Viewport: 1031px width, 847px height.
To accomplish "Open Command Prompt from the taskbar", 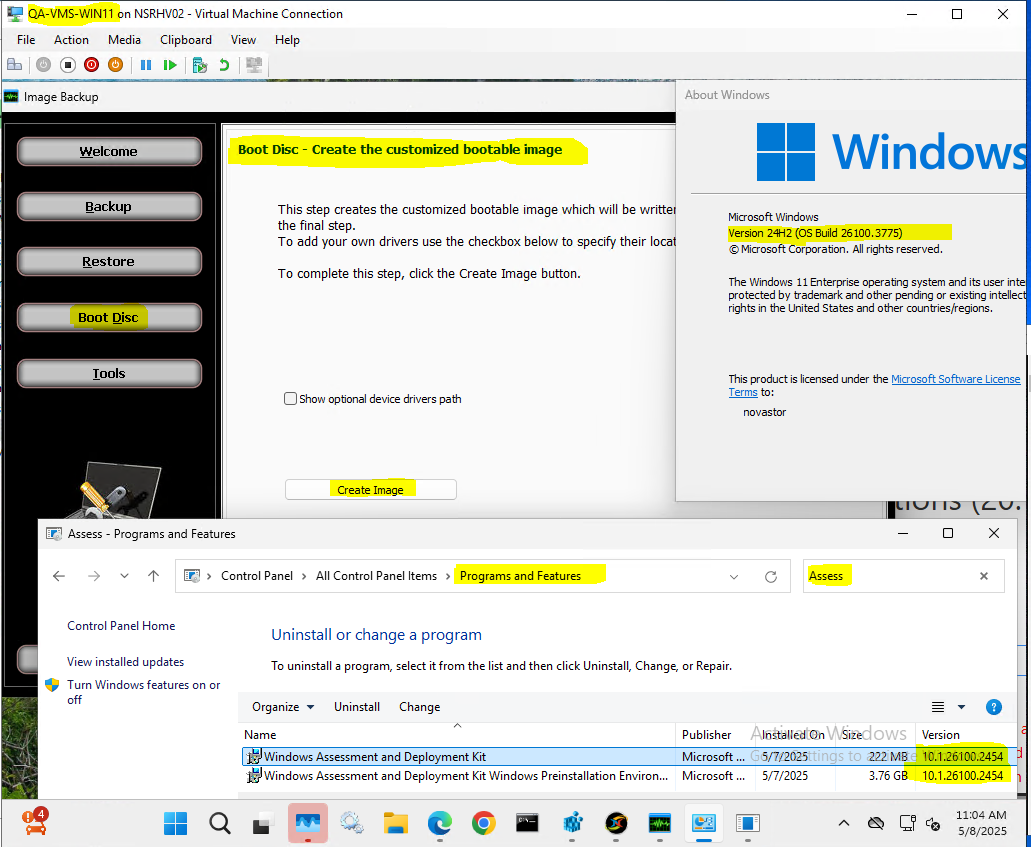I will click(x=527, y=823).
